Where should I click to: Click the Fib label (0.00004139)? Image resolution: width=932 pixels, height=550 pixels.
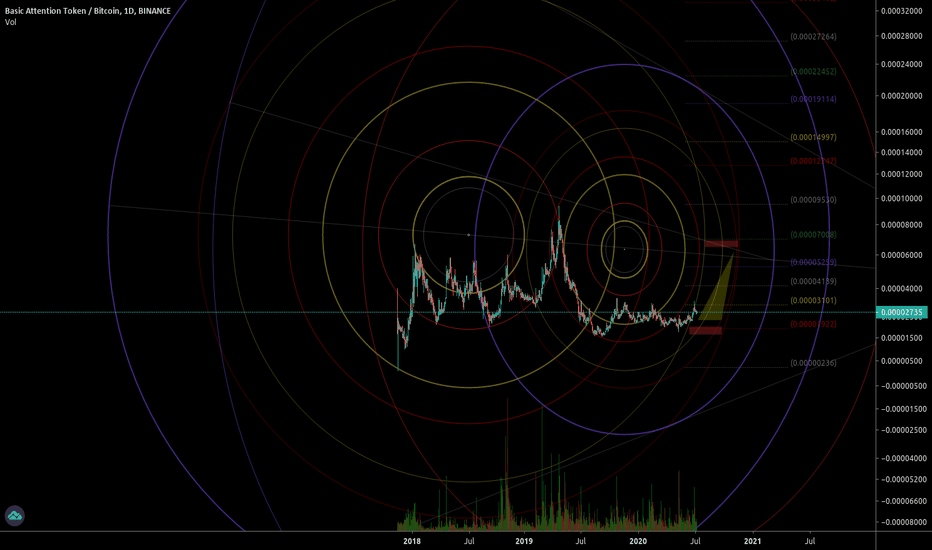pos(813,281)
